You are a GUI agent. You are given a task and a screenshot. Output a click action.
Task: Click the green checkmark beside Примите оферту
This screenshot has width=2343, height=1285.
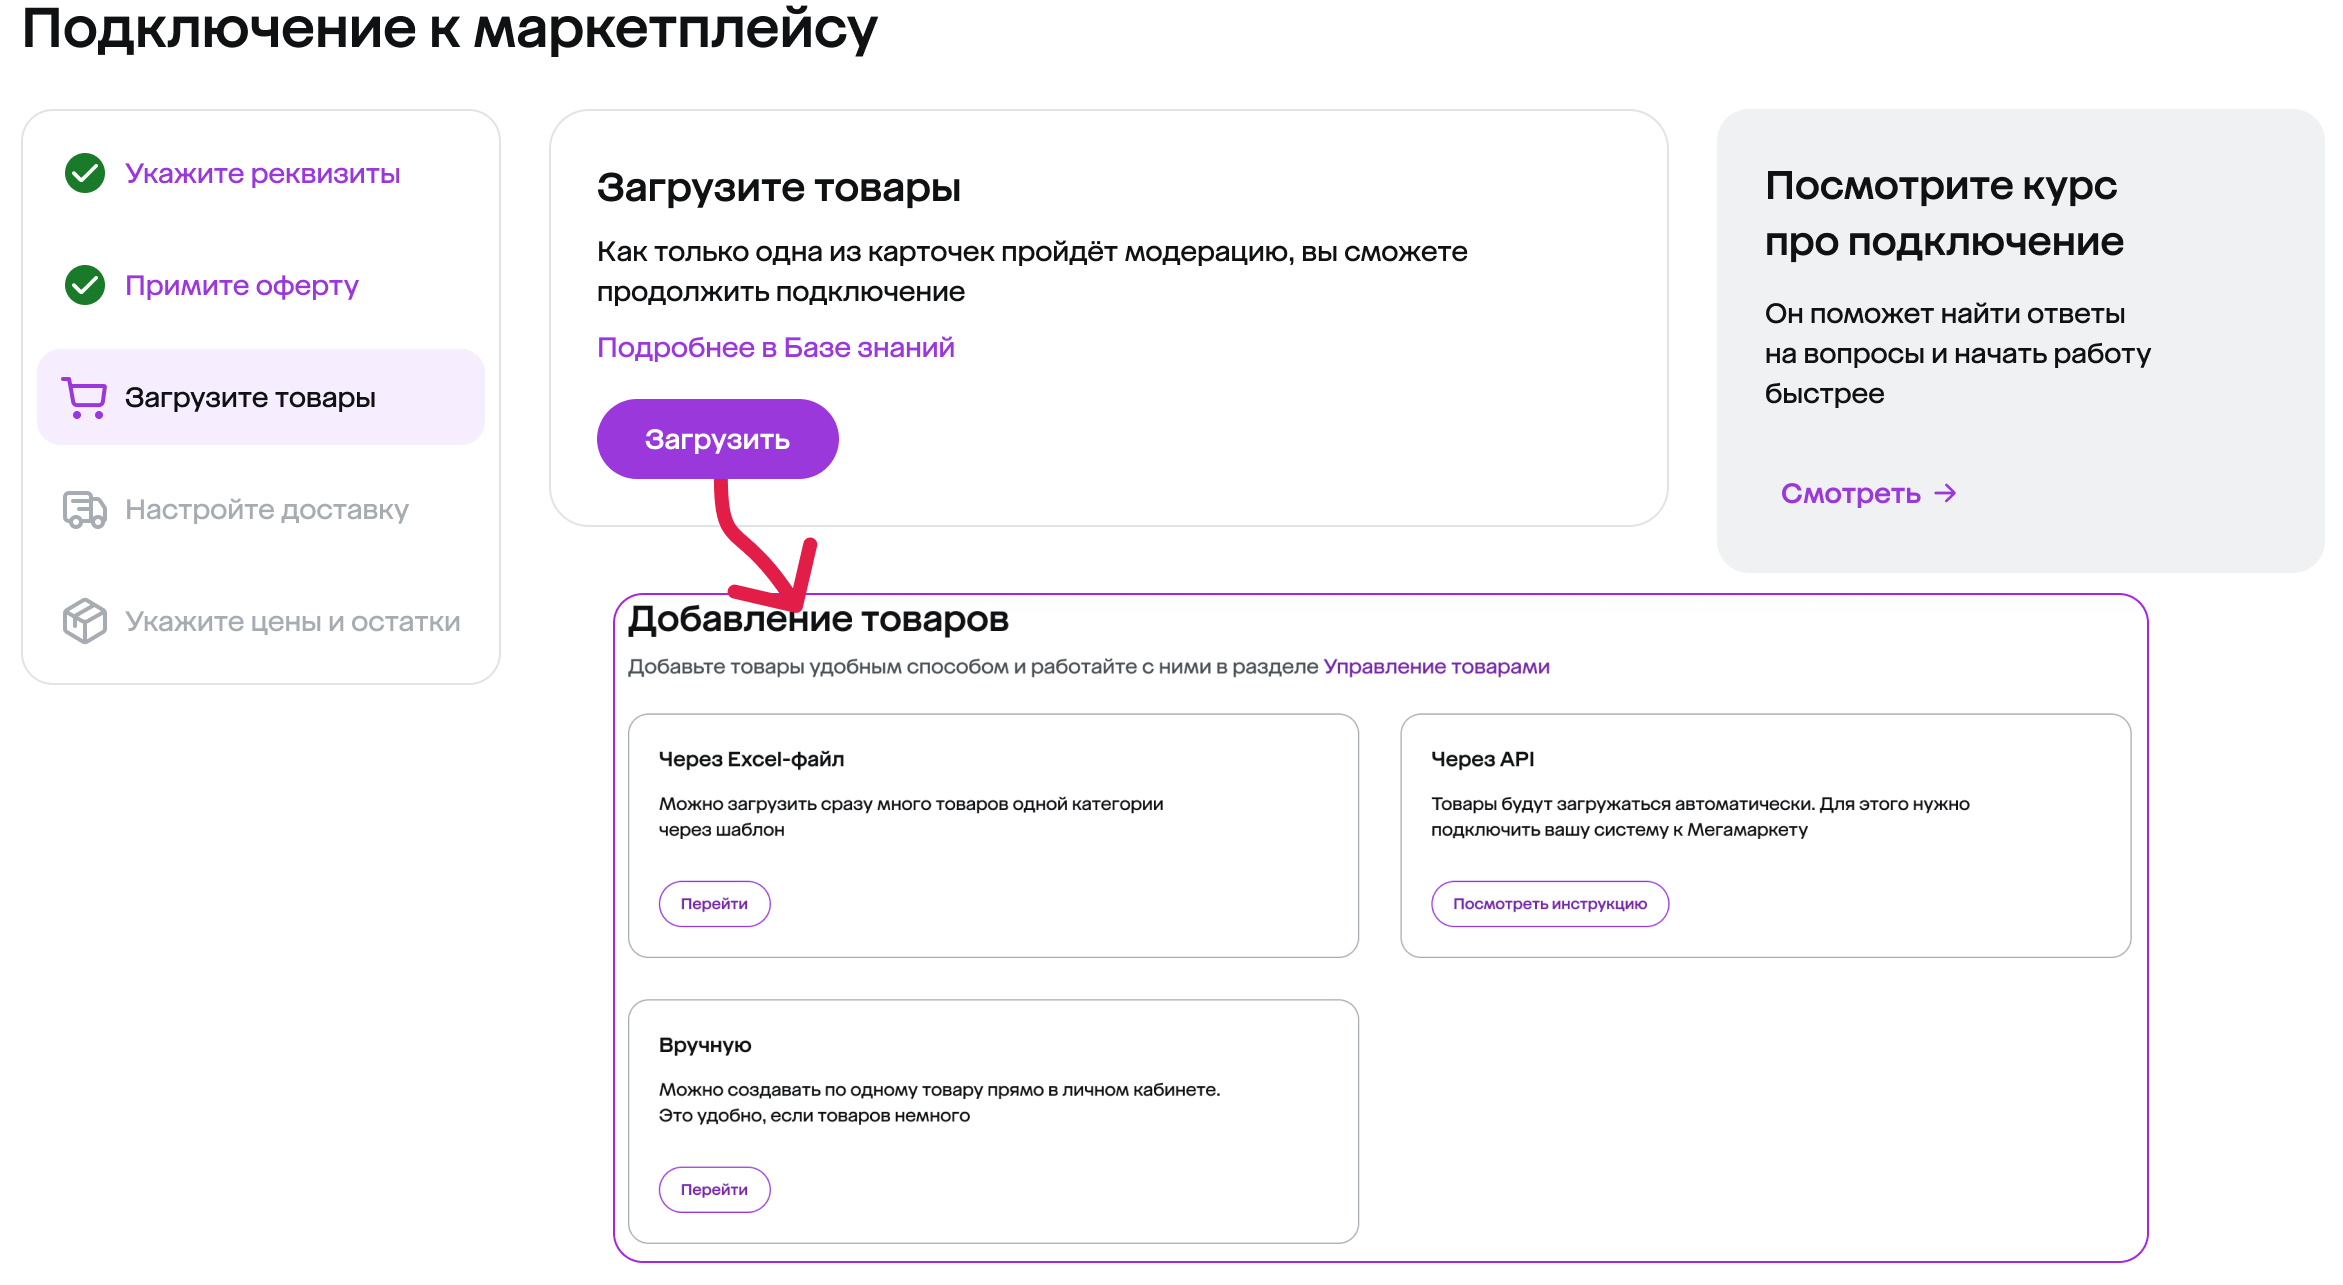[85, 285]
